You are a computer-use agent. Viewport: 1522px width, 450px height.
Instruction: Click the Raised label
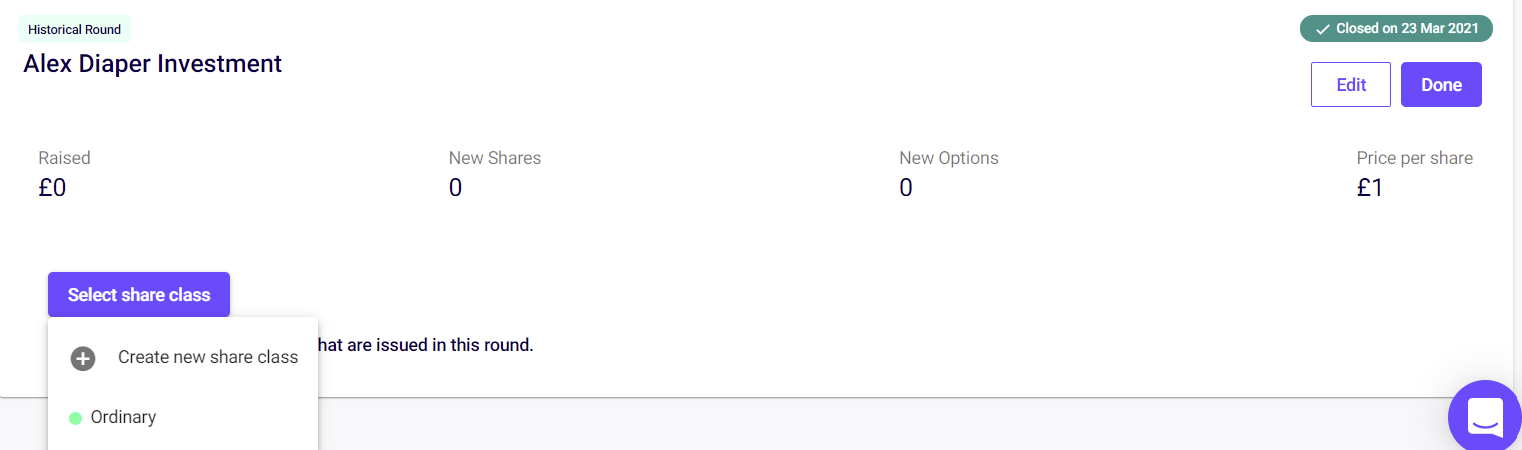(64, 158)
